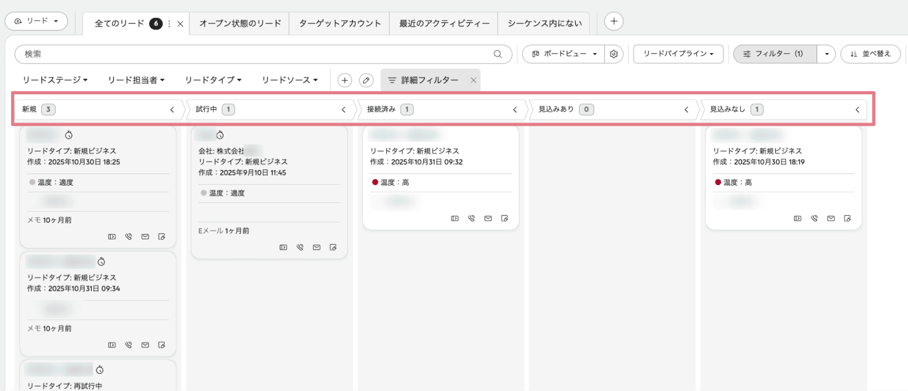Image resolution: width=908 pixels, height=391 pixels.
Task: Click text 作成：2025年10月31日 09:32
Action: click(416, 162)
